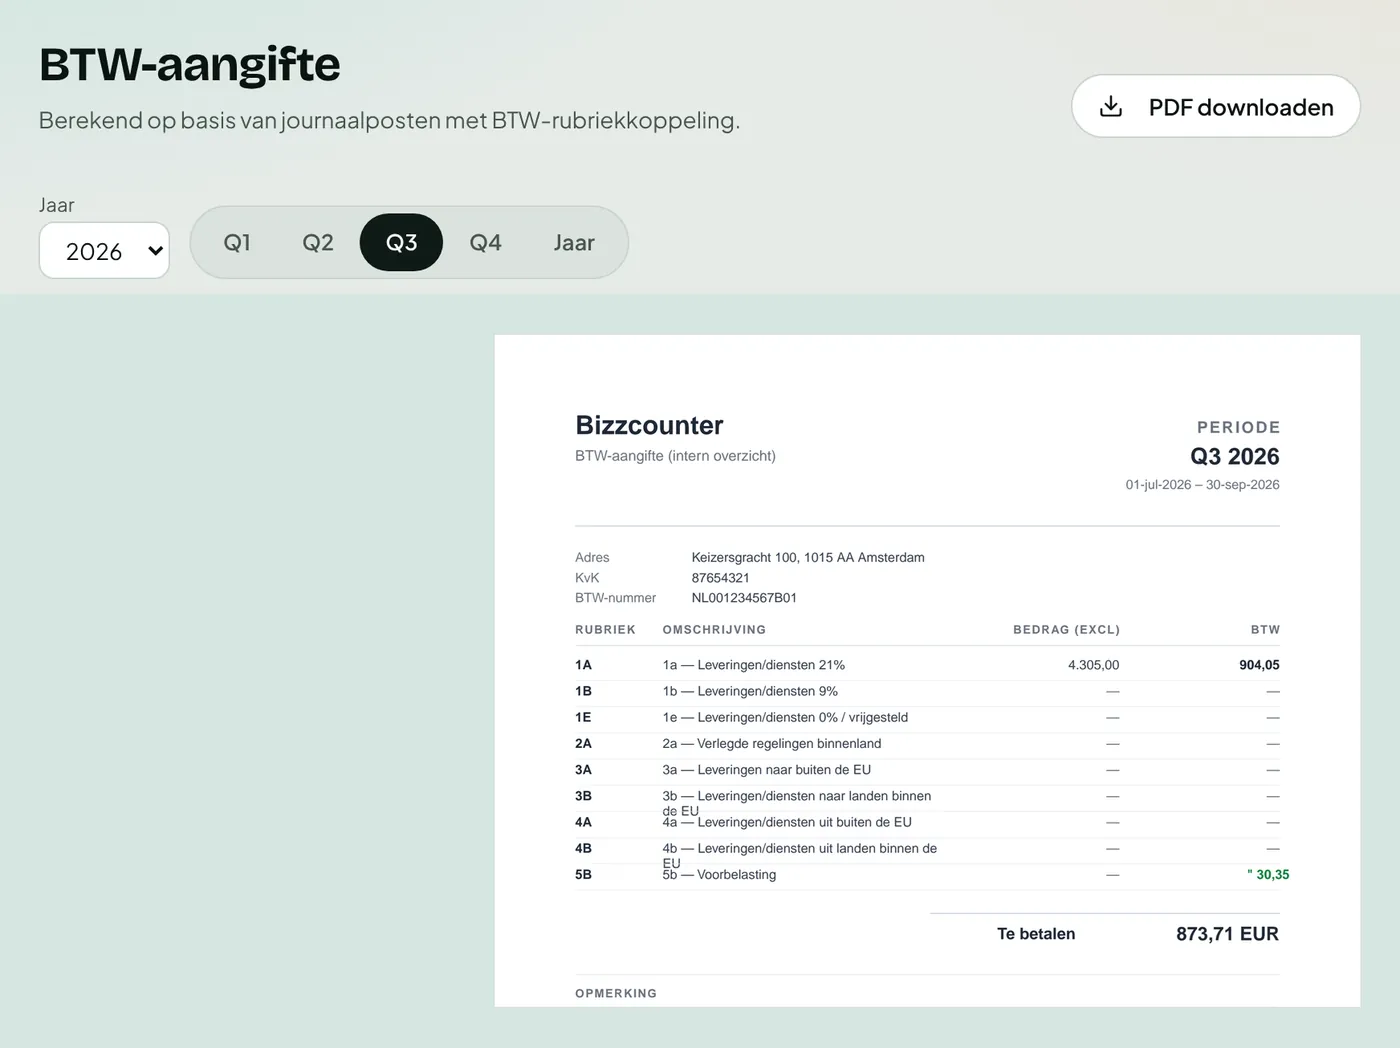The image size is (1400, 1048).
Task: Click the total '873,71 EUR'
Action: click(x=1227, y=934)
